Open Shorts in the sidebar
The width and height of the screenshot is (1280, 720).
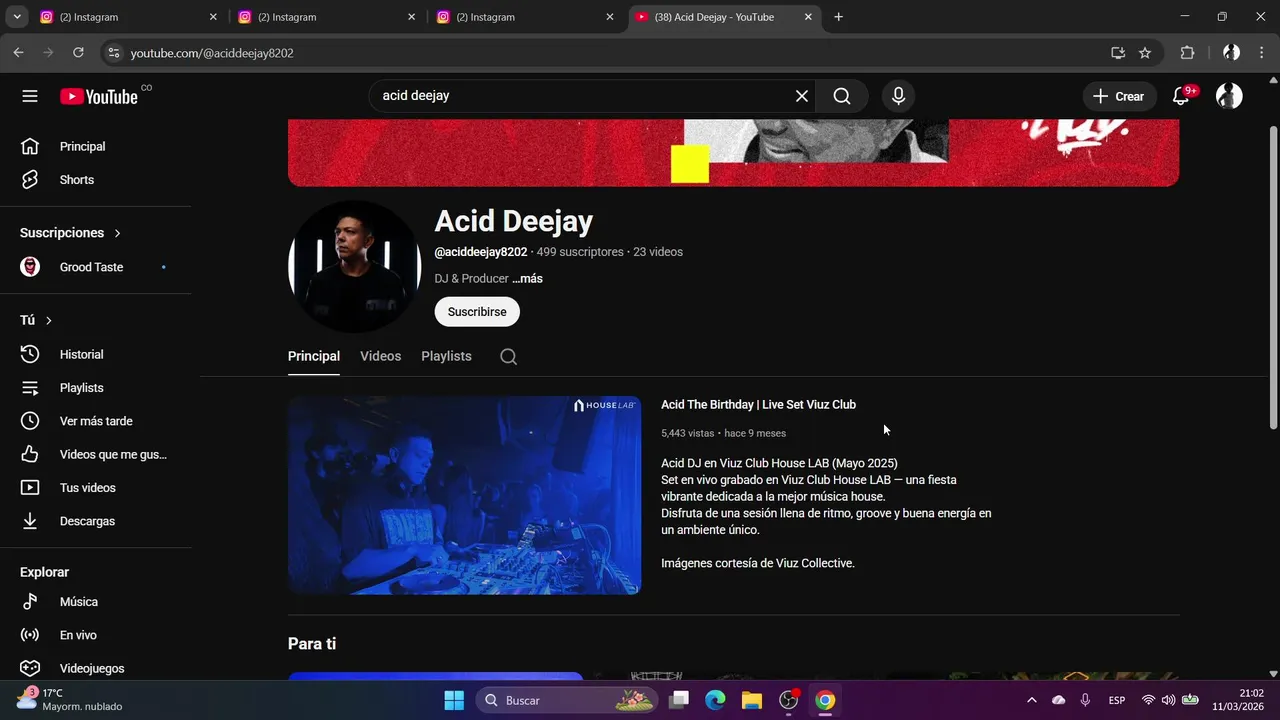point(96,180)
